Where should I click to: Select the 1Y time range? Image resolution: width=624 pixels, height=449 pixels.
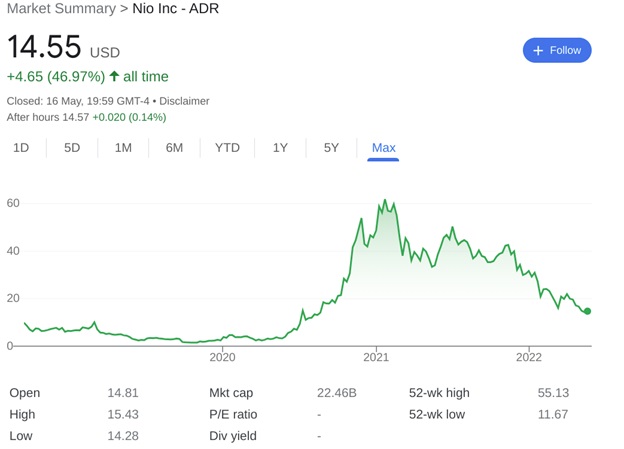[x=280, y=148]
